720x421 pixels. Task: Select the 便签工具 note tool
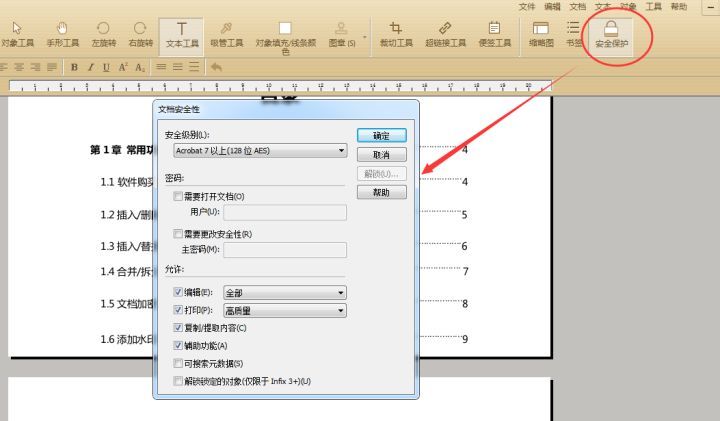(x=495, y=34)
